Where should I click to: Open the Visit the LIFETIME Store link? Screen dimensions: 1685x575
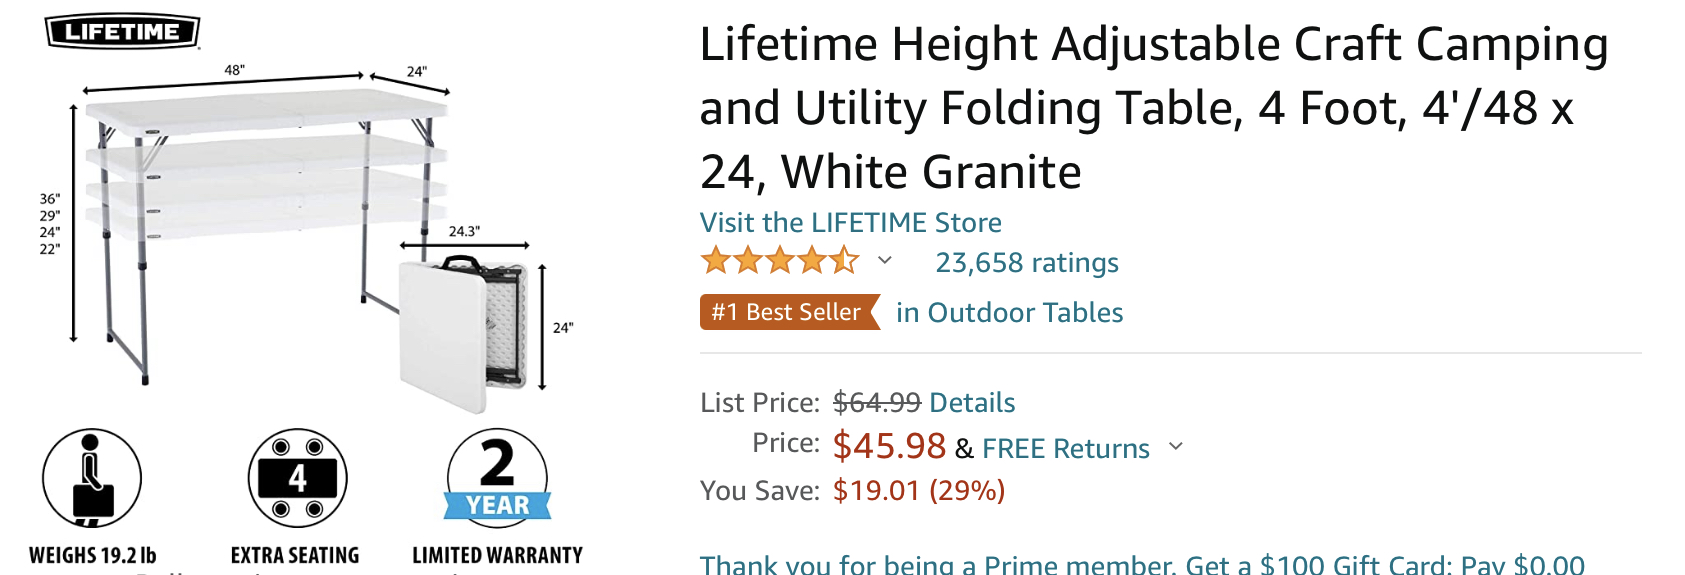point(850,222)
